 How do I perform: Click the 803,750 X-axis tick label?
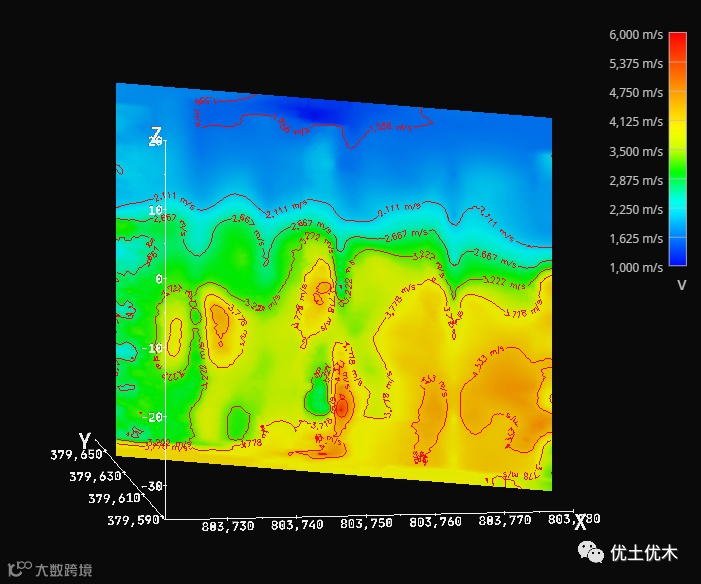(x=366, y=523)
